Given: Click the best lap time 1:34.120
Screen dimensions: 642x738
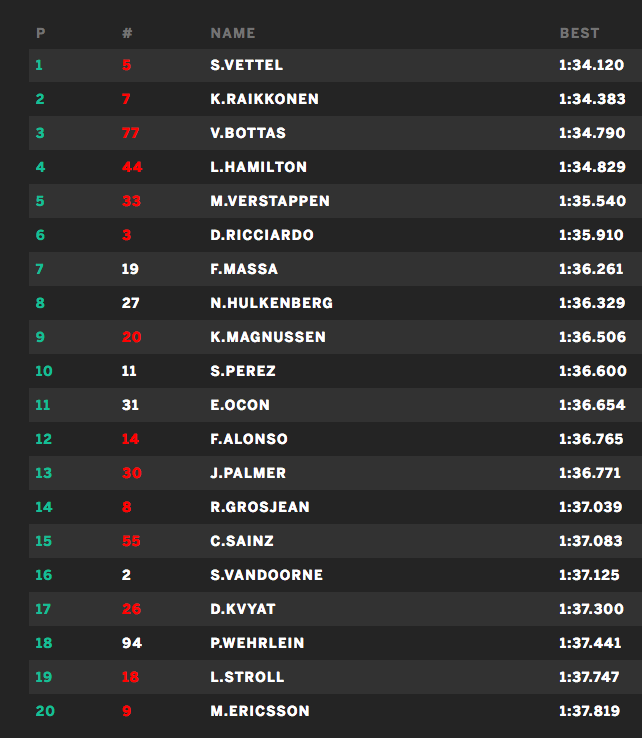Looking at the screenshot, I should (x=592, y=65).
